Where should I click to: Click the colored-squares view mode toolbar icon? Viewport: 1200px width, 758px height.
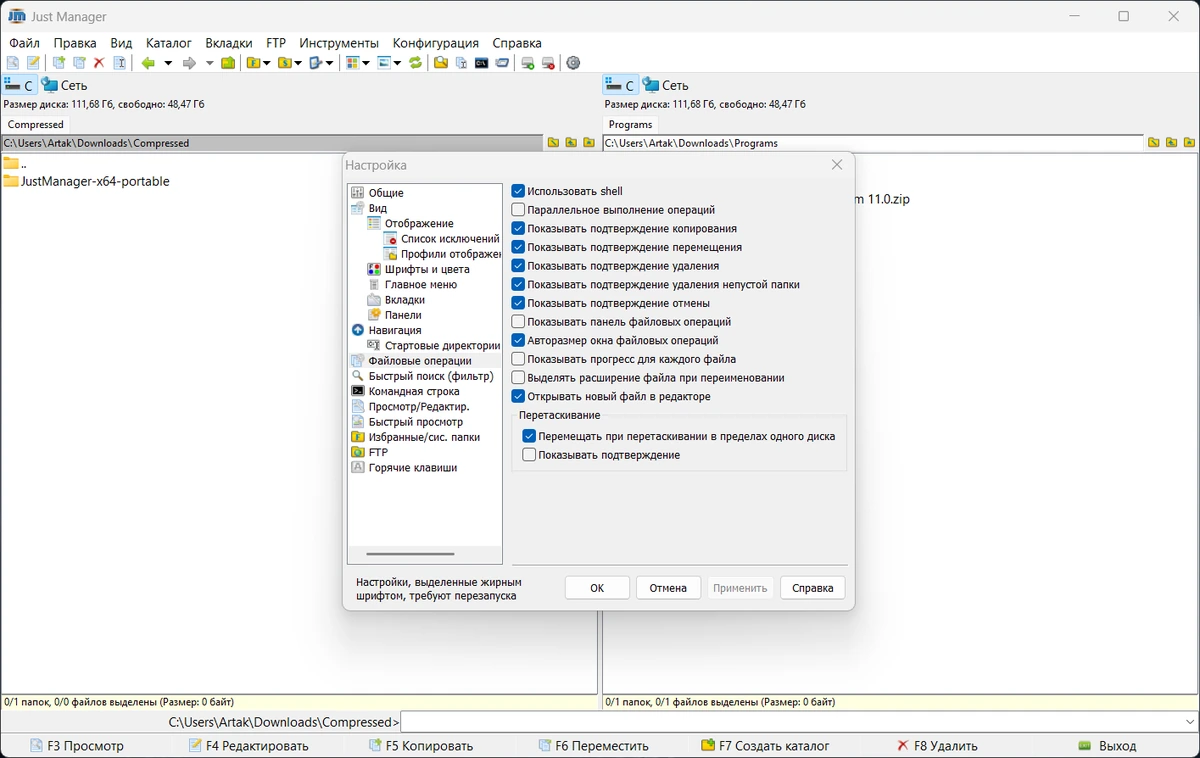[352, 63]
